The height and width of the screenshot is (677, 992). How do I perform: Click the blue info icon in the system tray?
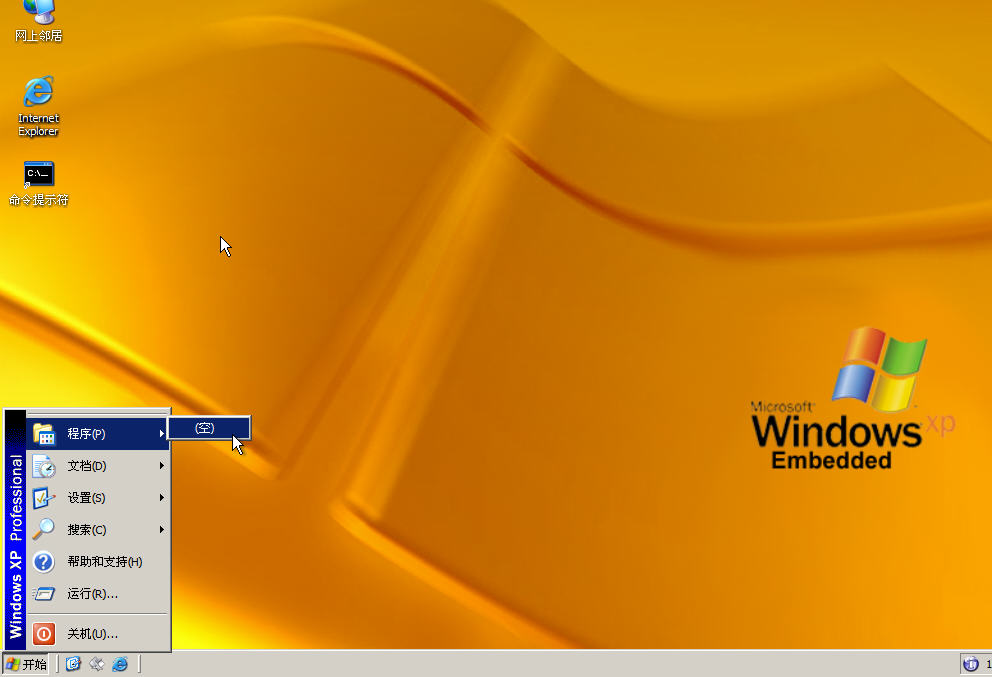click(970, 664)
